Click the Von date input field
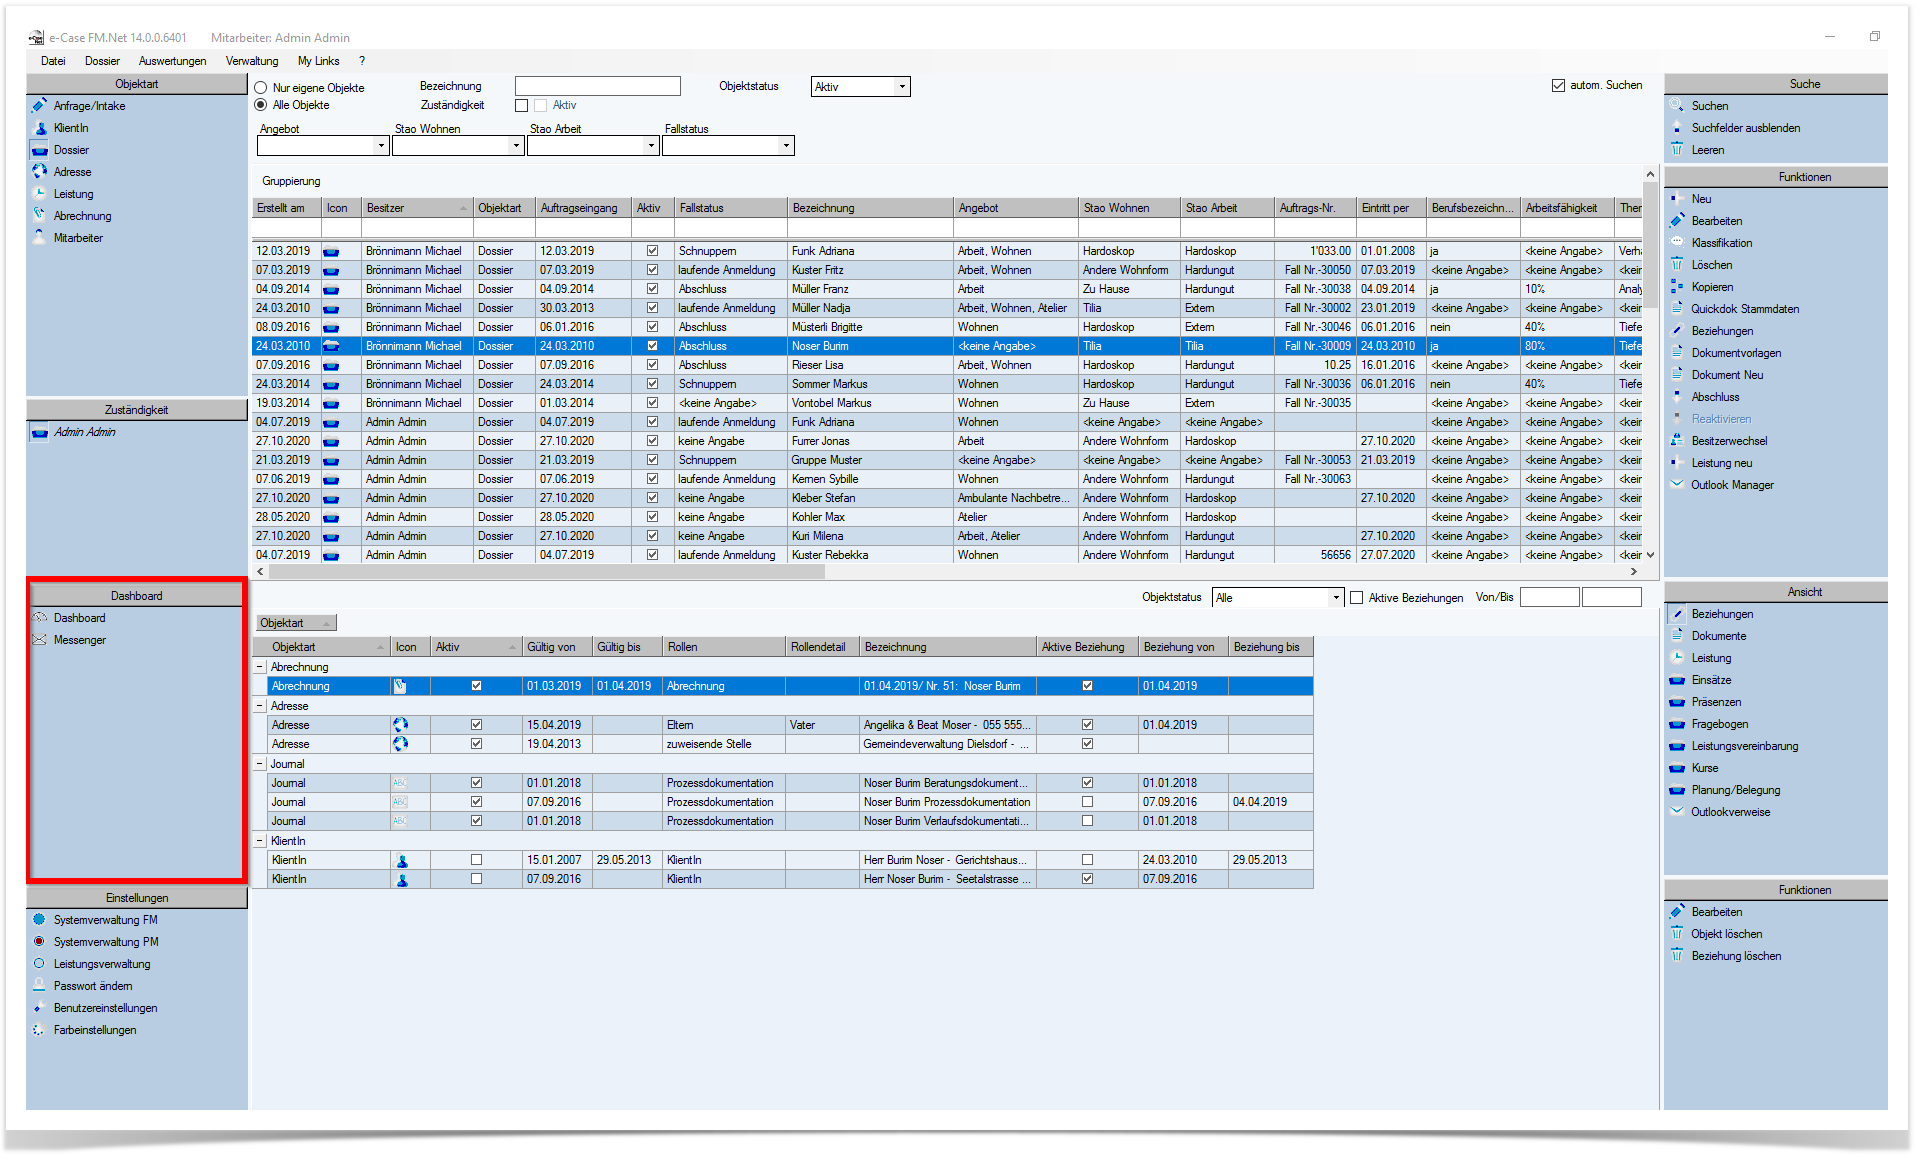This screenshot has height=1159, width=1922. (x=1549, y=598)
